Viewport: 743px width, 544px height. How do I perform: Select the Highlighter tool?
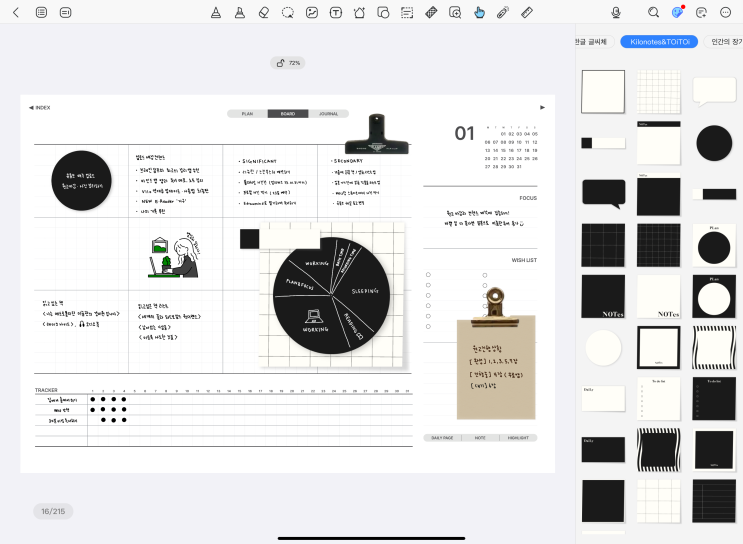pyautogui.click(x=240, y=13)
